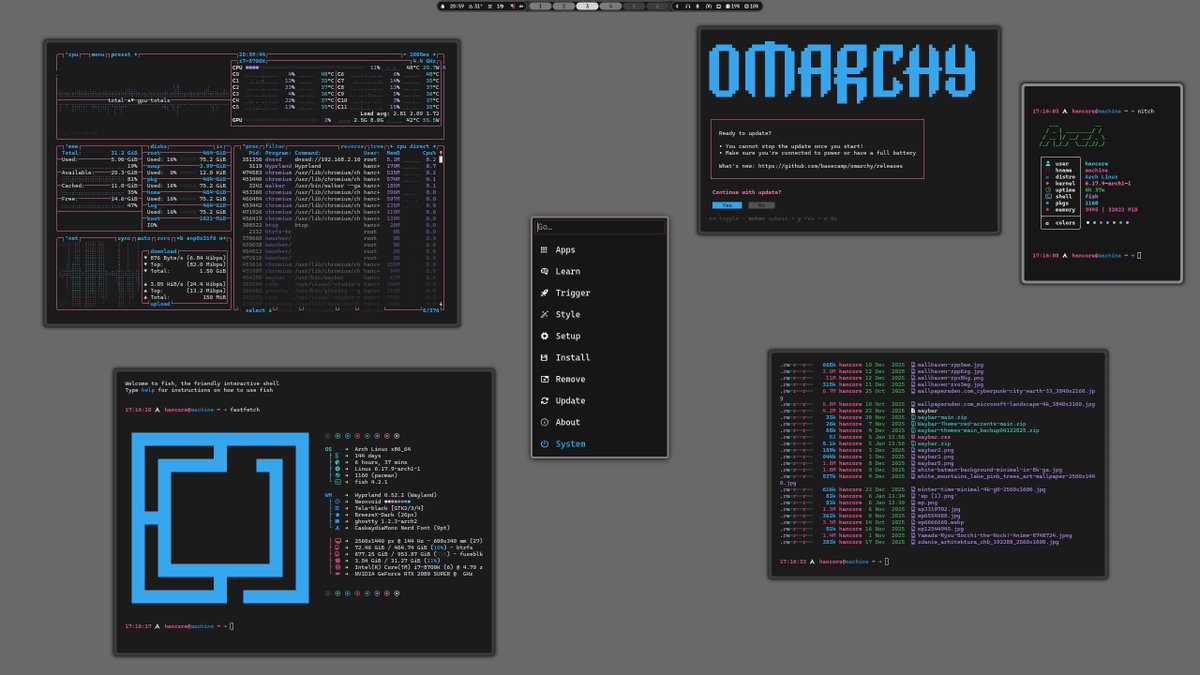
Task: Toggle sync in btop net box
Action: pos(124,238)
